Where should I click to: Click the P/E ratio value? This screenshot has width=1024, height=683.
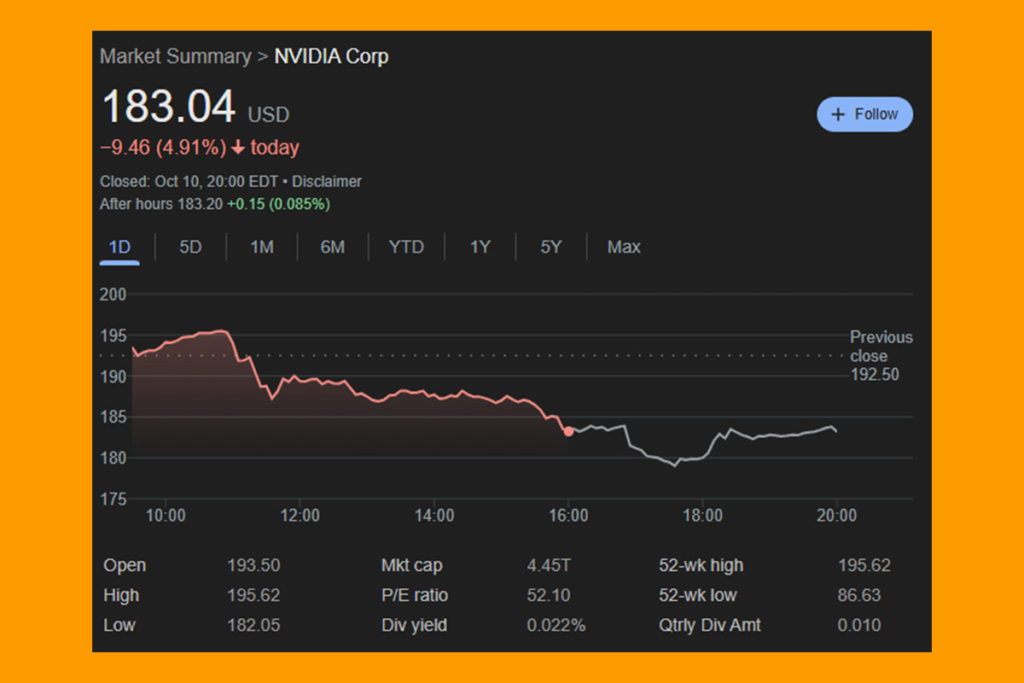point(548,595)
